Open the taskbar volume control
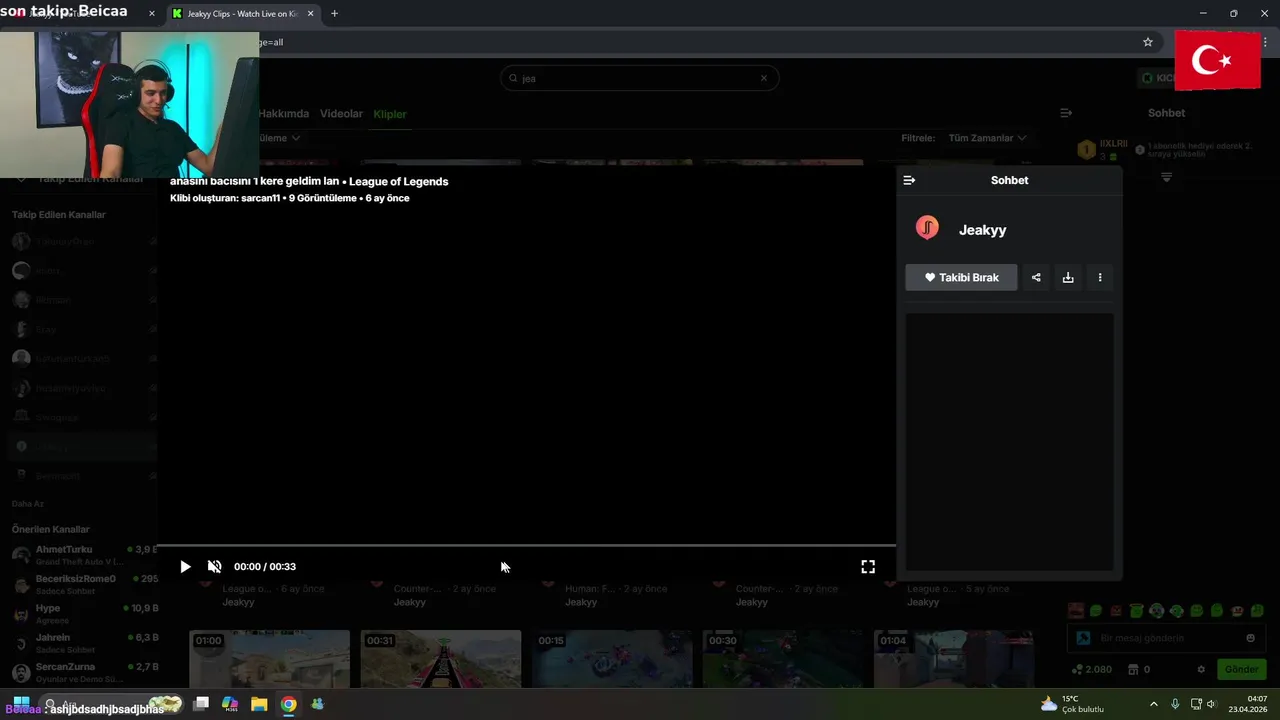This screenshot has height=720, width=1280. (x=1211, y=704)
